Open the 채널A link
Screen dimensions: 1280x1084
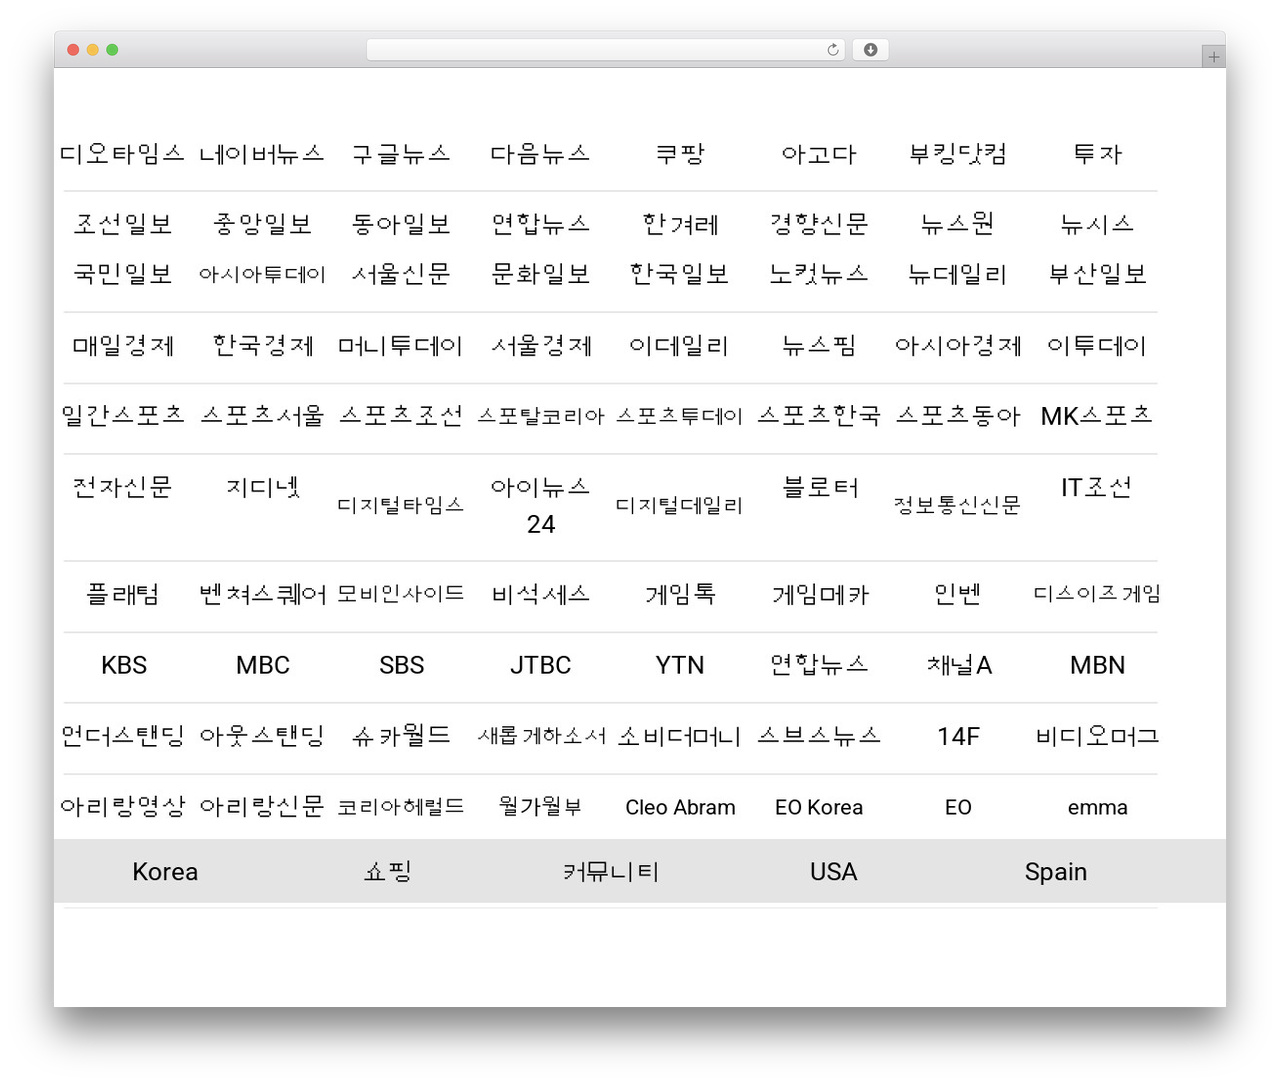point(958,665)
